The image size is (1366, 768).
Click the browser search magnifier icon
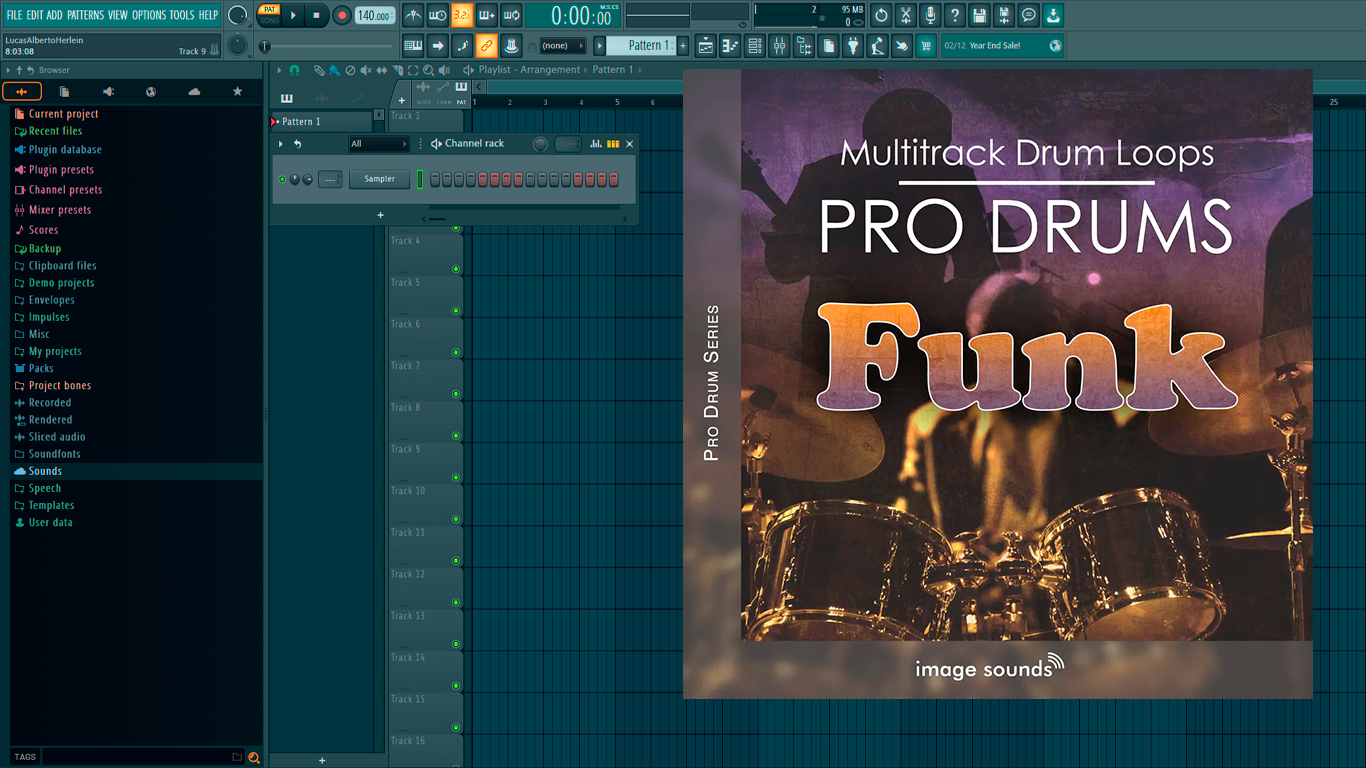pyautogui.click(x=254, y=757)
